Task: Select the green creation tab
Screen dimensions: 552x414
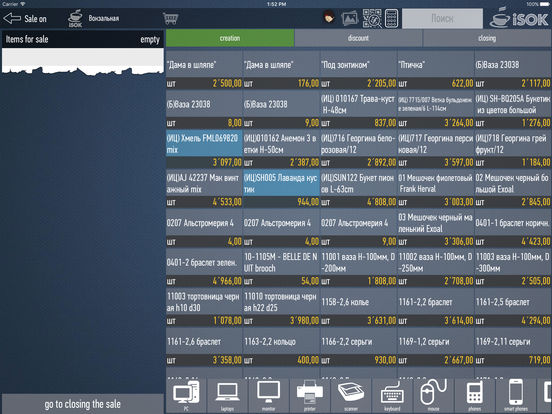Action: pos(230,38)
